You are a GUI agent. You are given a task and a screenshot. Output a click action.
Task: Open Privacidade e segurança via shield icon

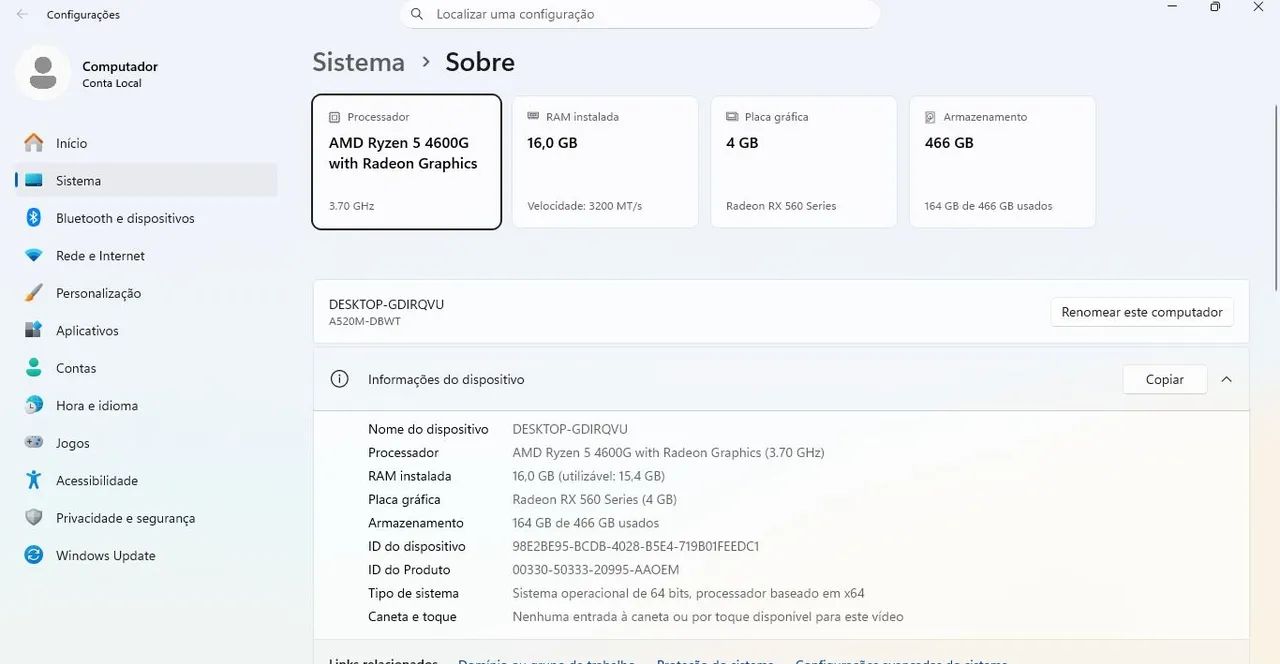(x=34, y=518)
